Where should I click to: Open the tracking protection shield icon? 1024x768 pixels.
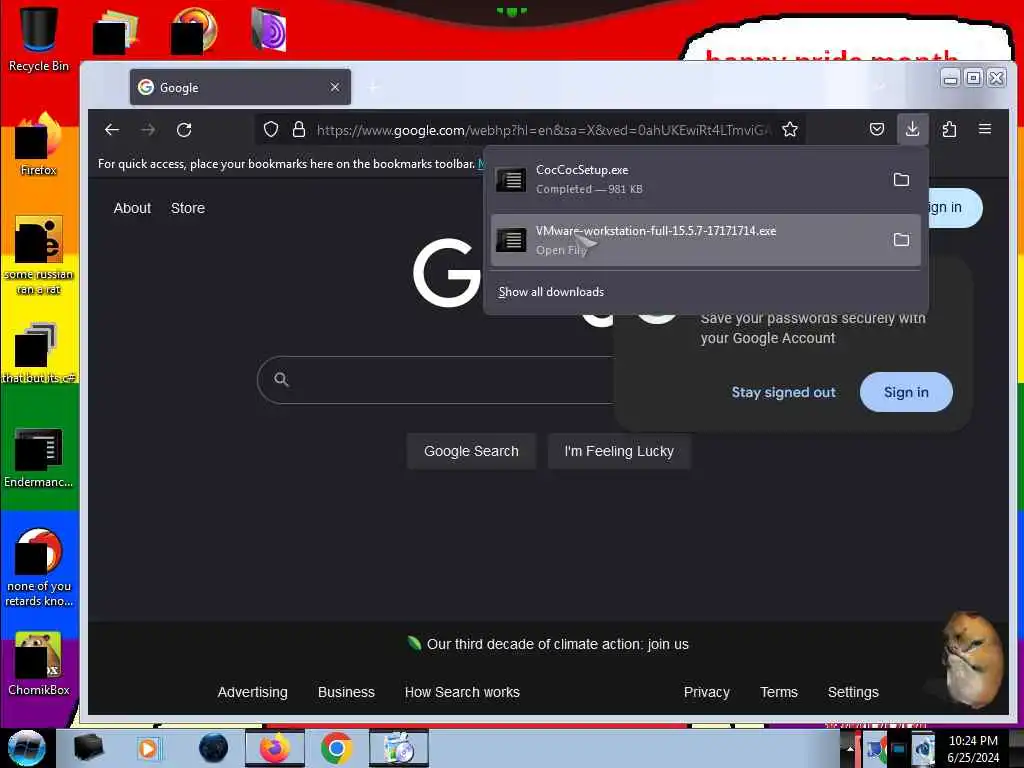coord(271,130)
